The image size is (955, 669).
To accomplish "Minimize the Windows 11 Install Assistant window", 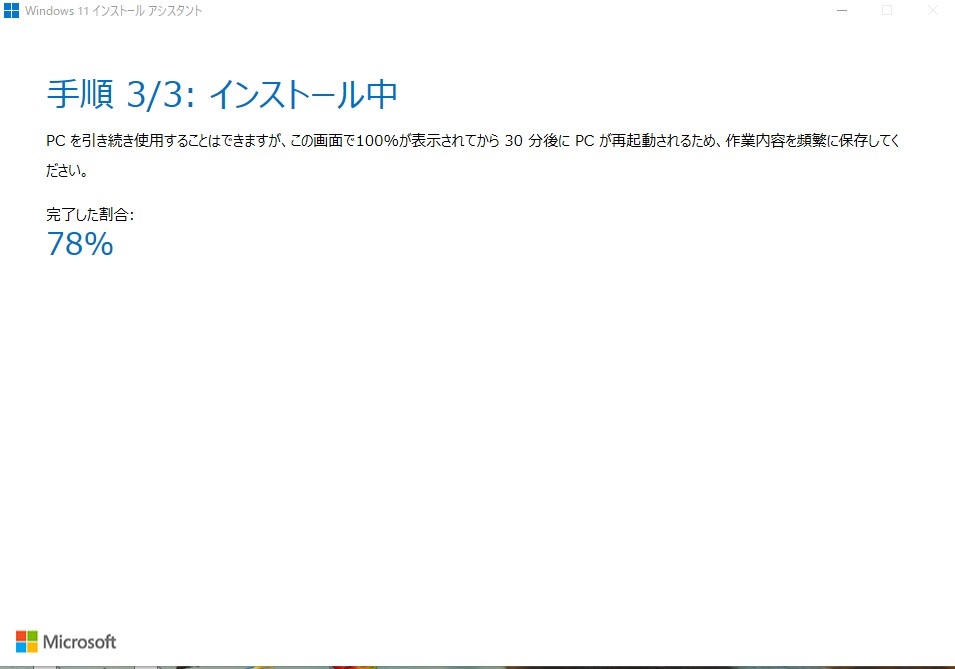I will click(x=842, y=10).
